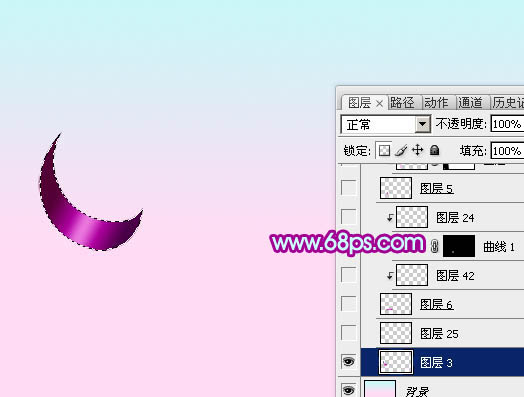
Task: Show 图层 25 via its visibility box
Action: [x=348, y=333]
